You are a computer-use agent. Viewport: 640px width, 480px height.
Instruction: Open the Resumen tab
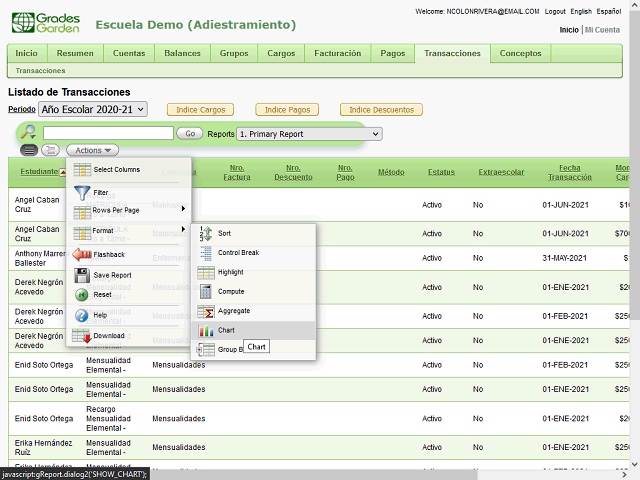pyautogui.click(x=75, y=53)
